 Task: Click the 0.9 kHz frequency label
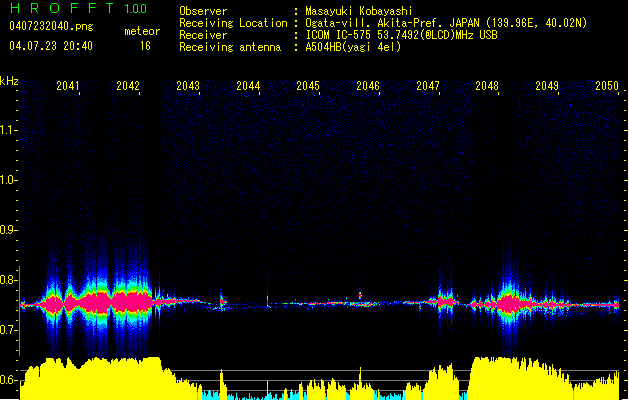click(x=8, y=230)
